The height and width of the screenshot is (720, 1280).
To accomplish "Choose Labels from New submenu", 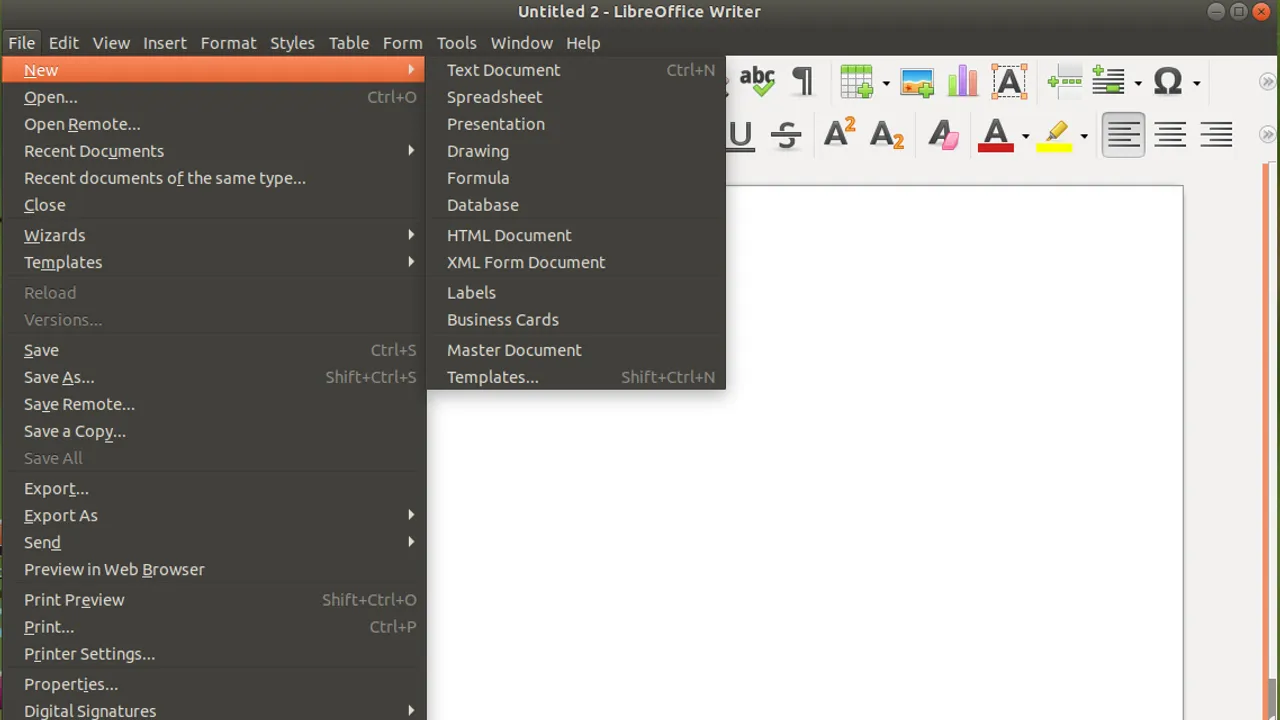I will 576,293.
